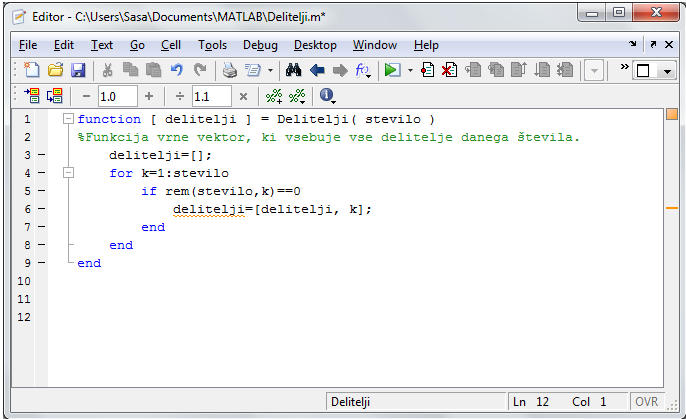Click the Clear breakpoints icon
The image size is (686, 419).
450,70
